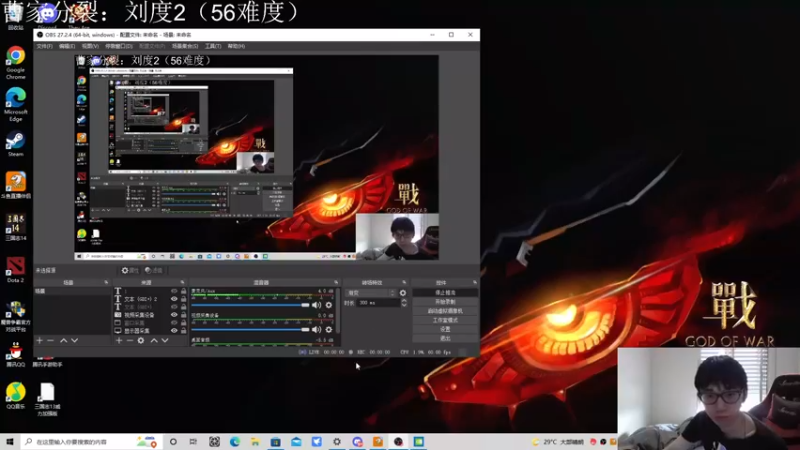Viewport: 800px width, 450px height.
Task: Adjust the 麦克风/Aux volume slider
Action: tap(251, 305)
